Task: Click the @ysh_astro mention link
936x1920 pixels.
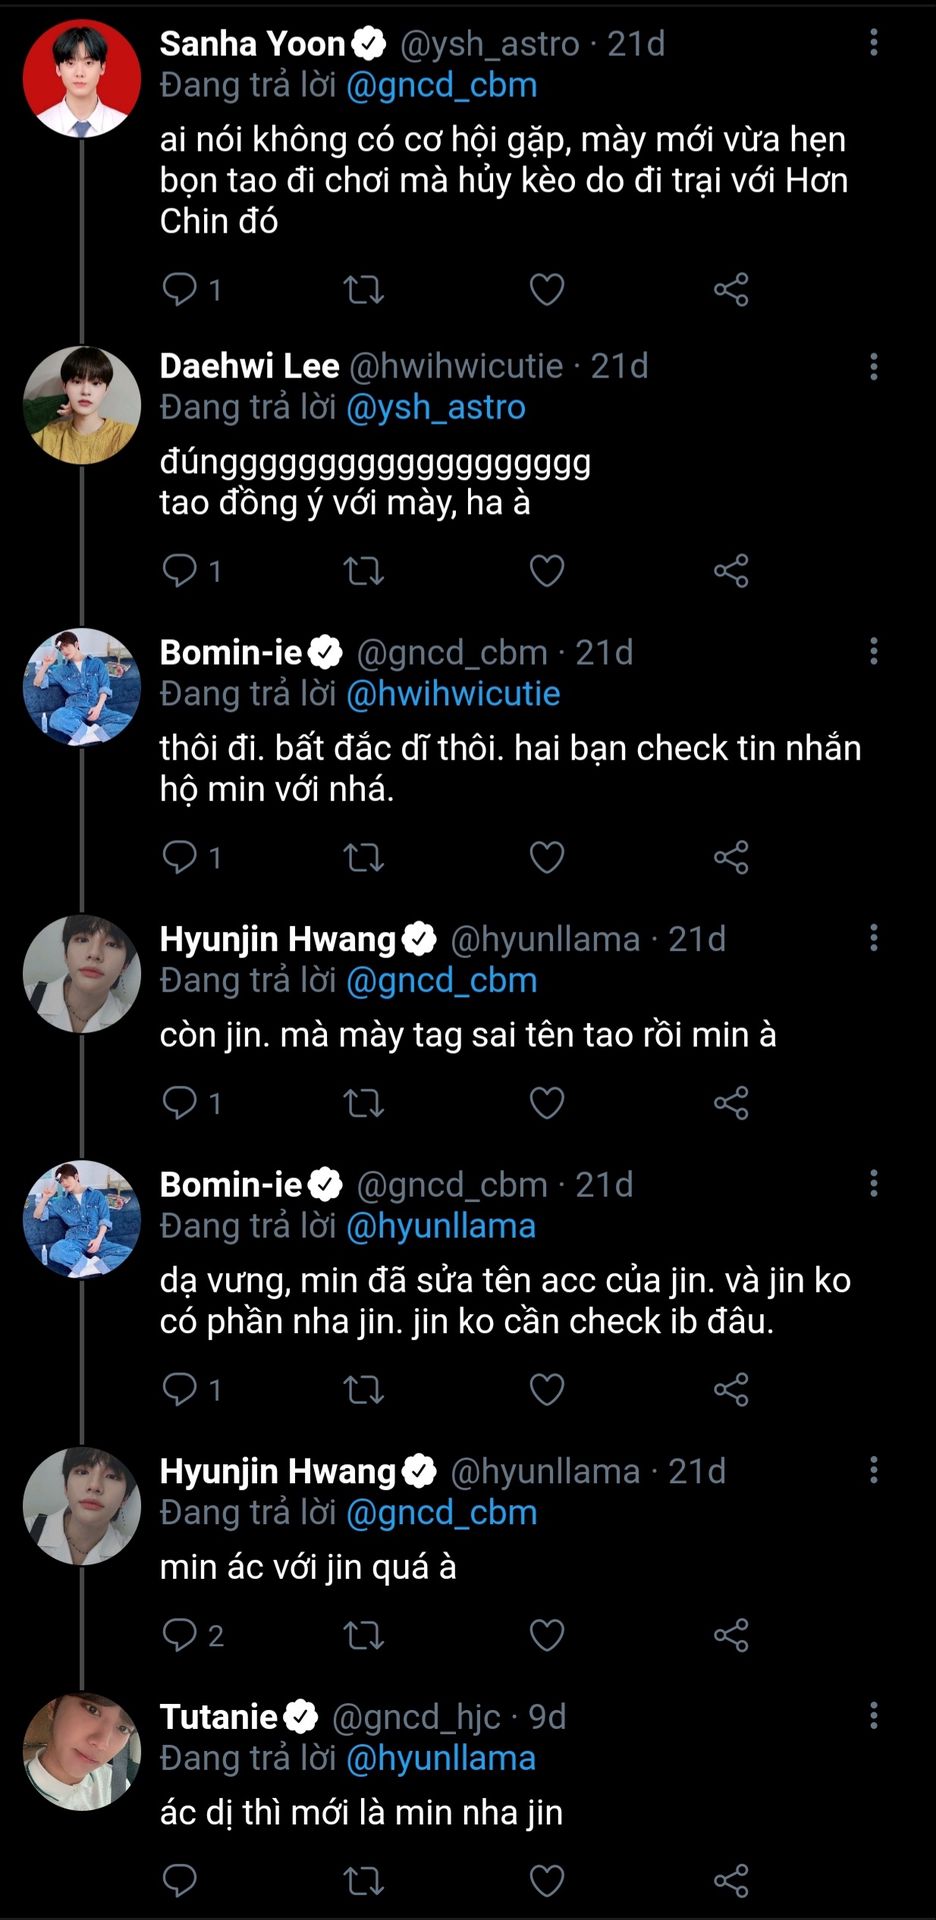Action: point(435,407)
